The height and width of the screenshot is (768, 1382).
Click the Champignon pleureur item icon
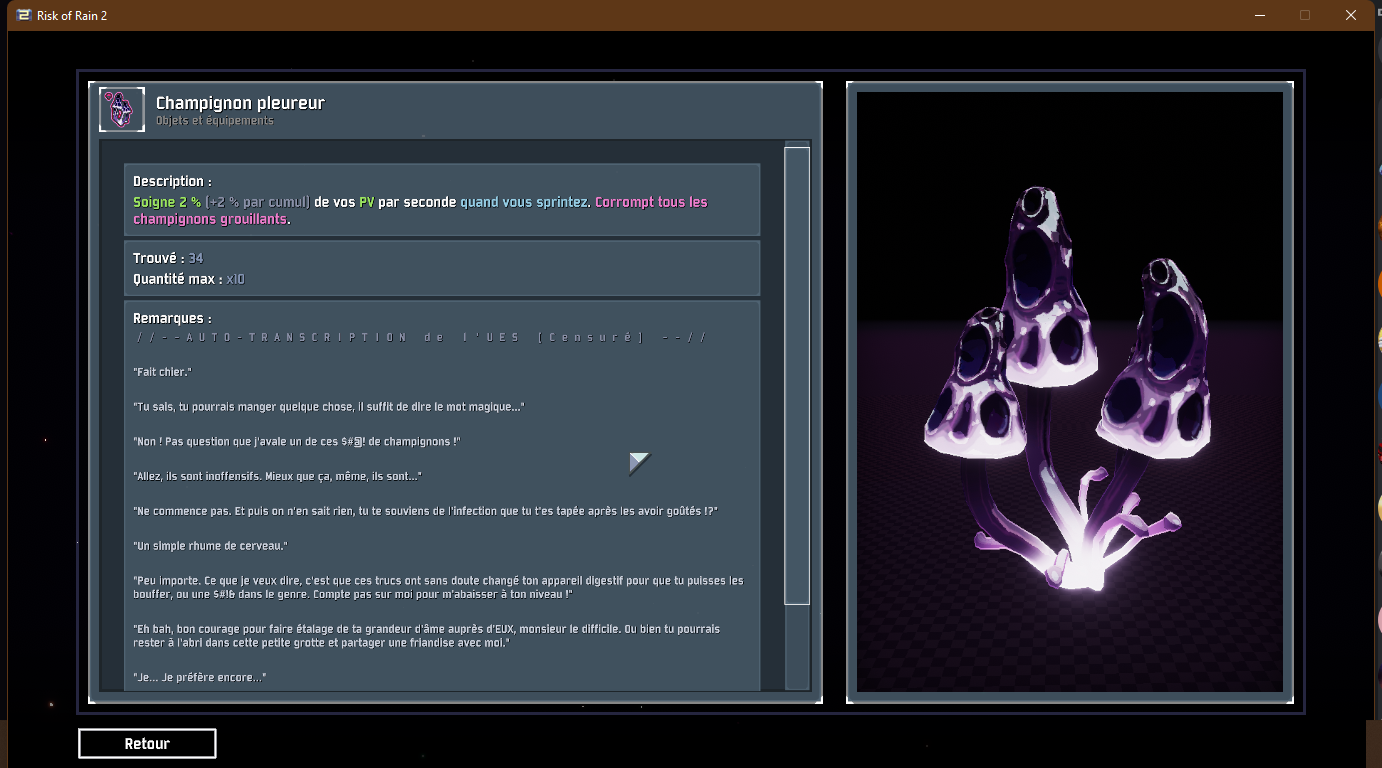pyautogui.click(x=122, y=109)
